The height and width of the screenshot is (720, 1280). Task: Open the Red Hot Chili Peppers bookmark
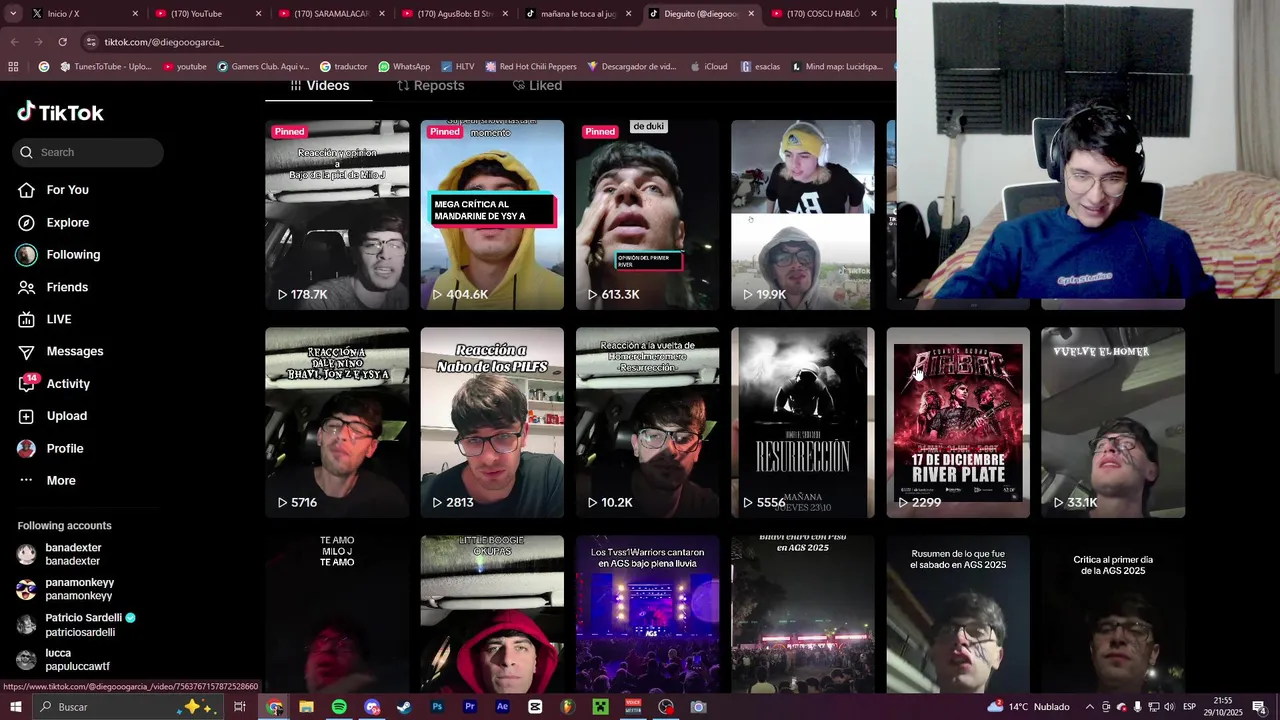pyautogui.click(x=531, y=67)
